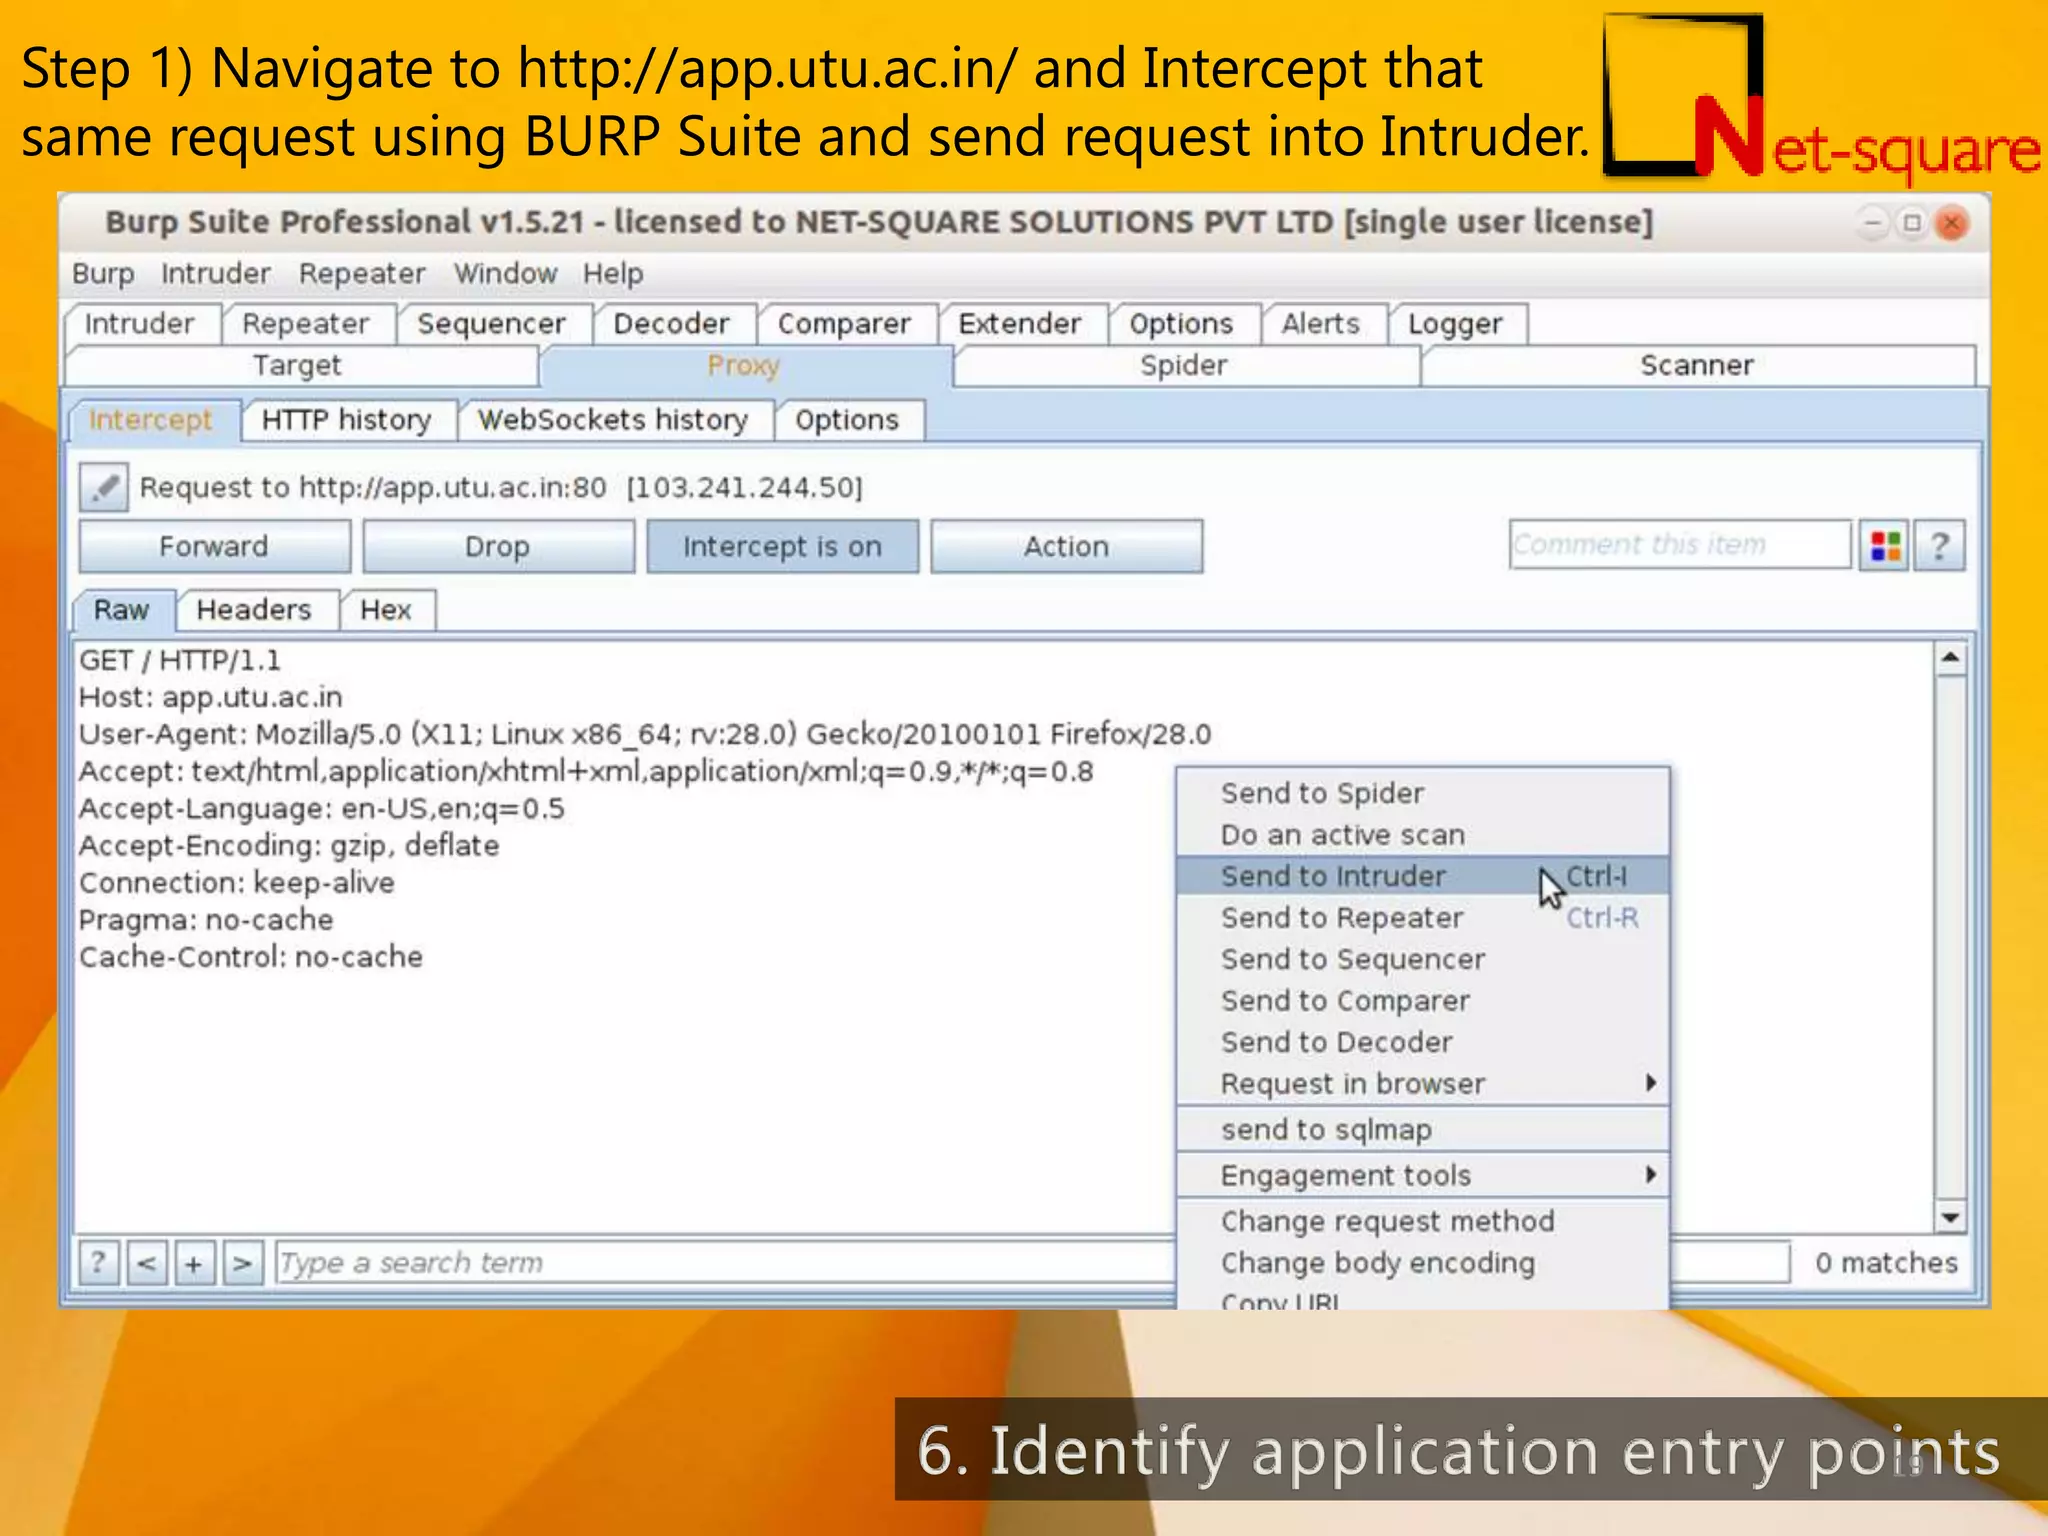2048x1536 pixels.
Task: Switch to the Spider tab
Action: click(x=1184, y=366)
